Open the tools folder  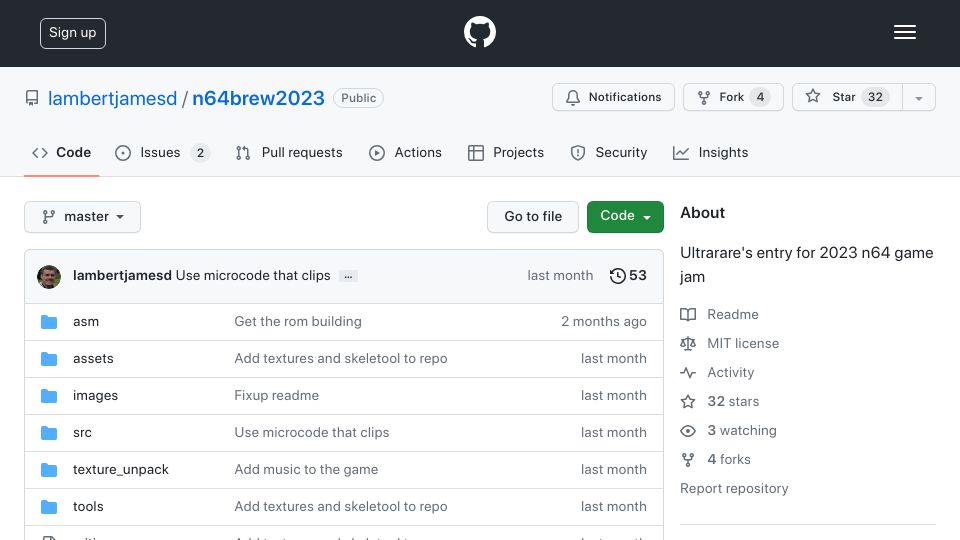88,506
